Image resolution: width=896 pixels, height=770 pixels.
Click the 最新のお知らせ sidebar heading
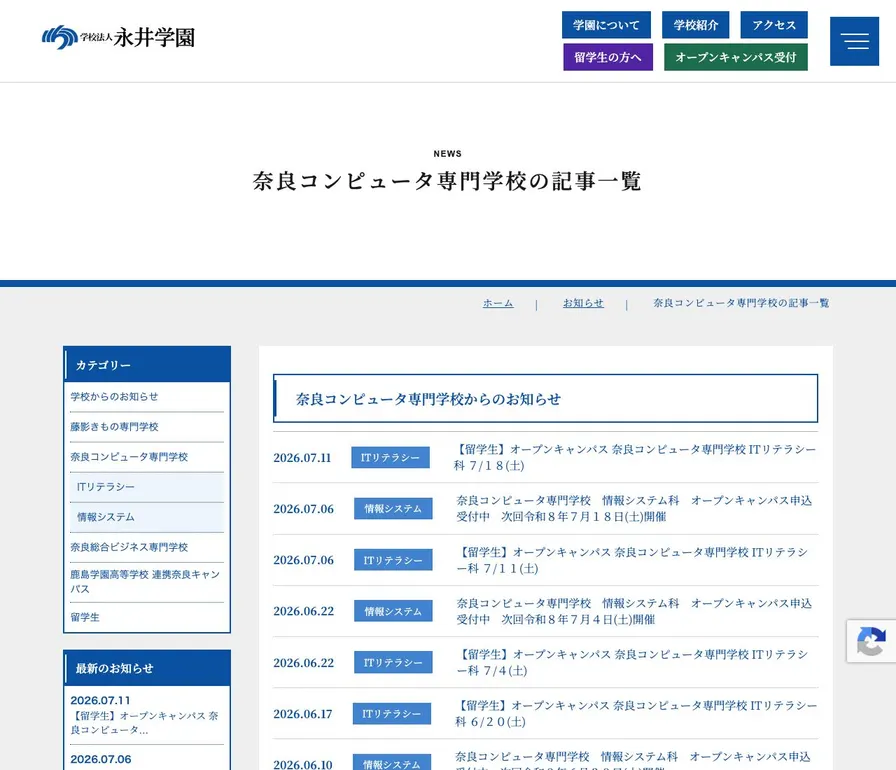[147, 668]
